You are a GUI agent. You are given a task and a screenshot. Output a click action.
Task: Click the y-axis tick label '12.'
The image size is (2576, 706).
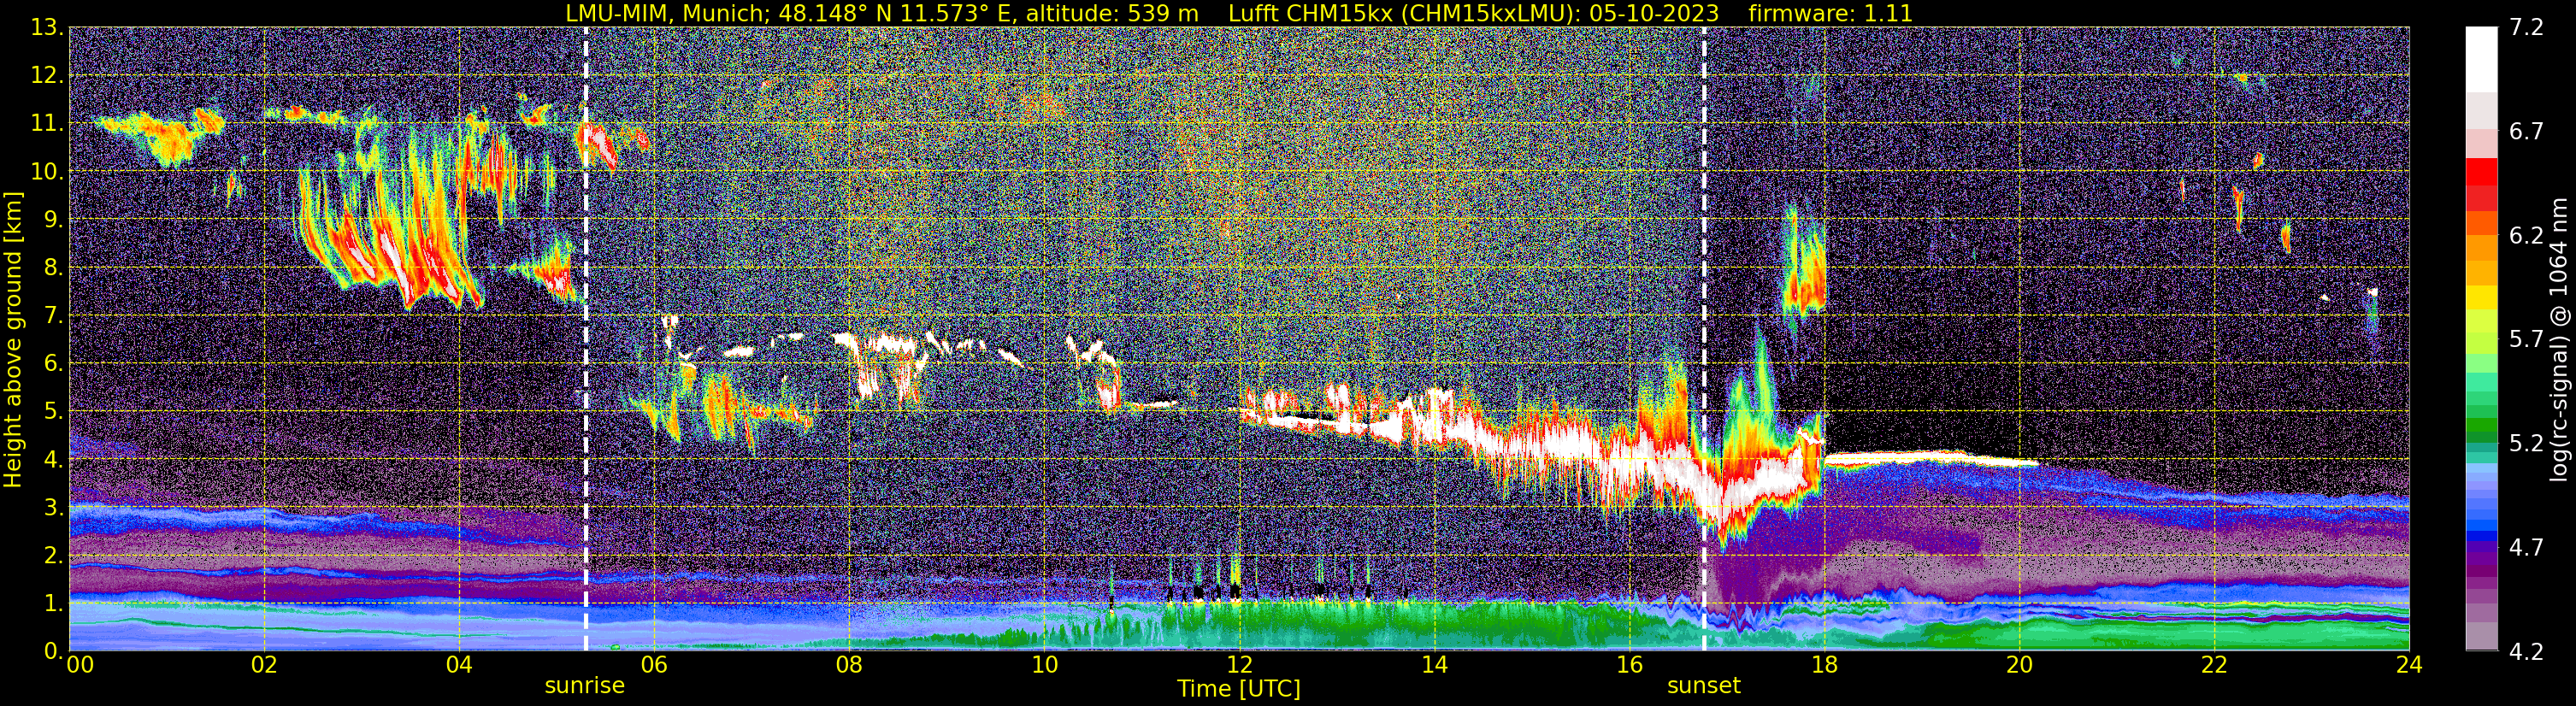(46, 76)
